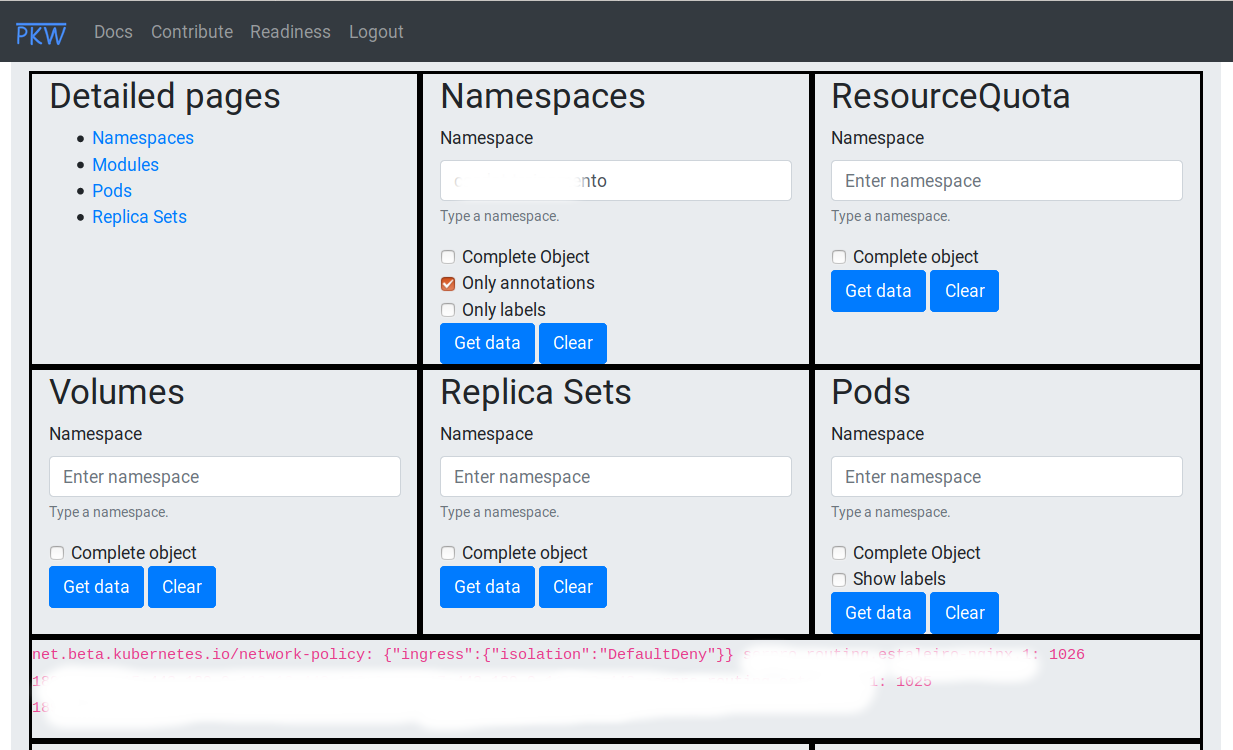
Task: Click the network-policy annotation output text
Action: pos(383,655)
